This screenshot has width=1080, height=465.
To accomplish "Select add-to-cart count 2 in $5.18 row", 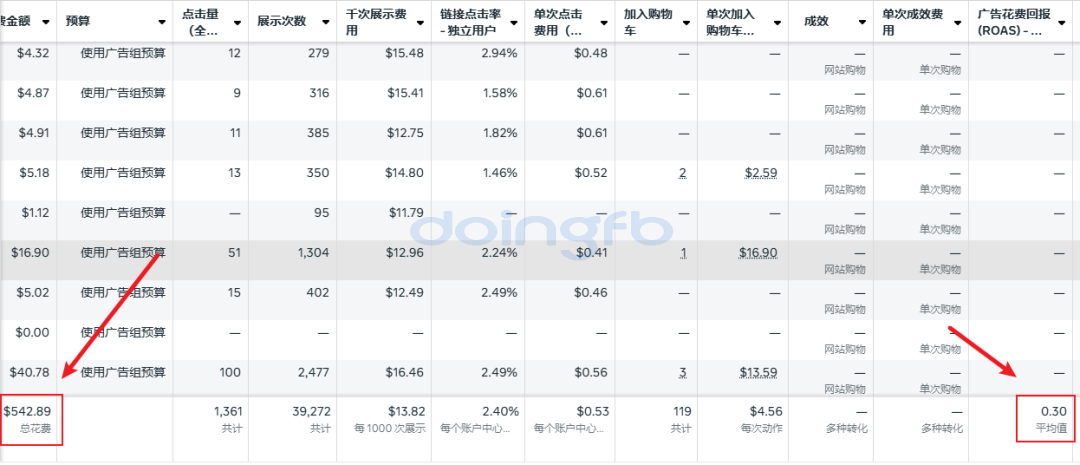I will 683,173.
